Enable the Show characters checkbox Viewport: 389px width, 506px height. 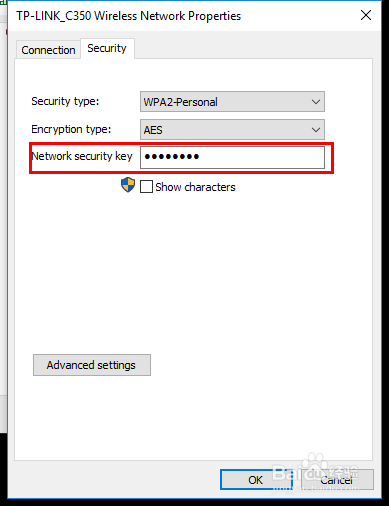146,187
